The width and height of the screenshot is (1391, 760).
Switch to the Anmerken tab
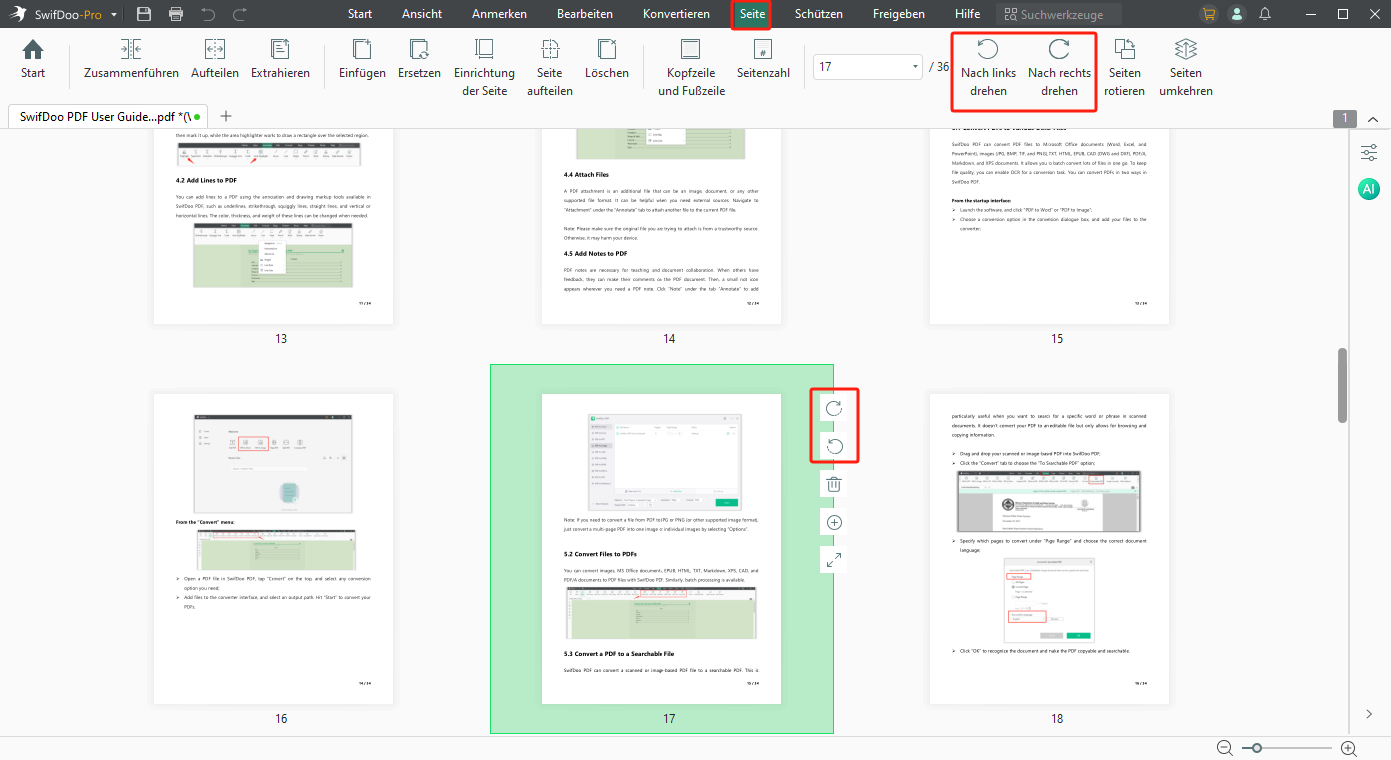tap(499, 14)
